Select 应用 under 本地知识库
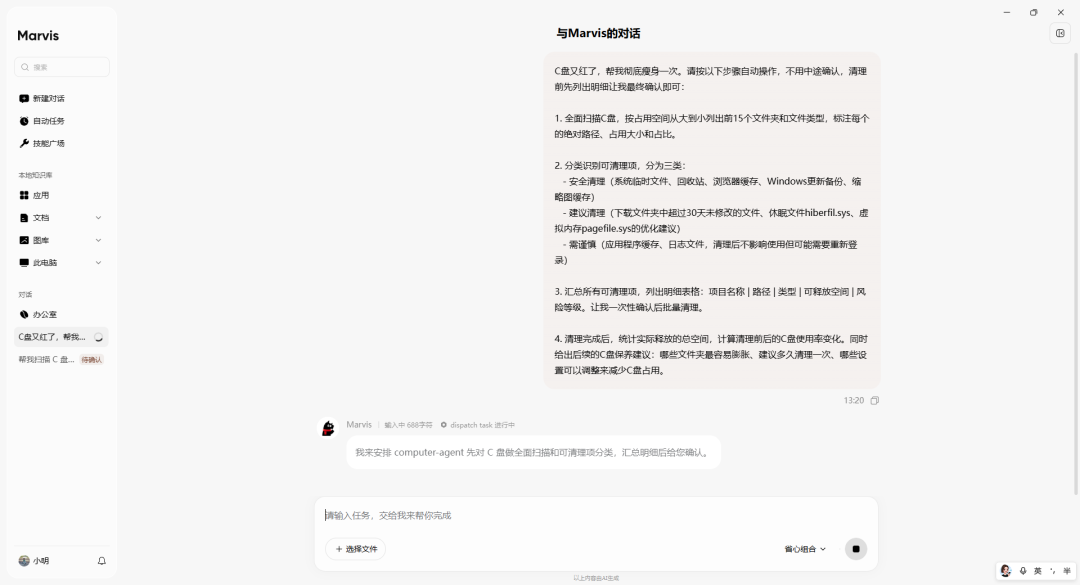 (61, 195)
